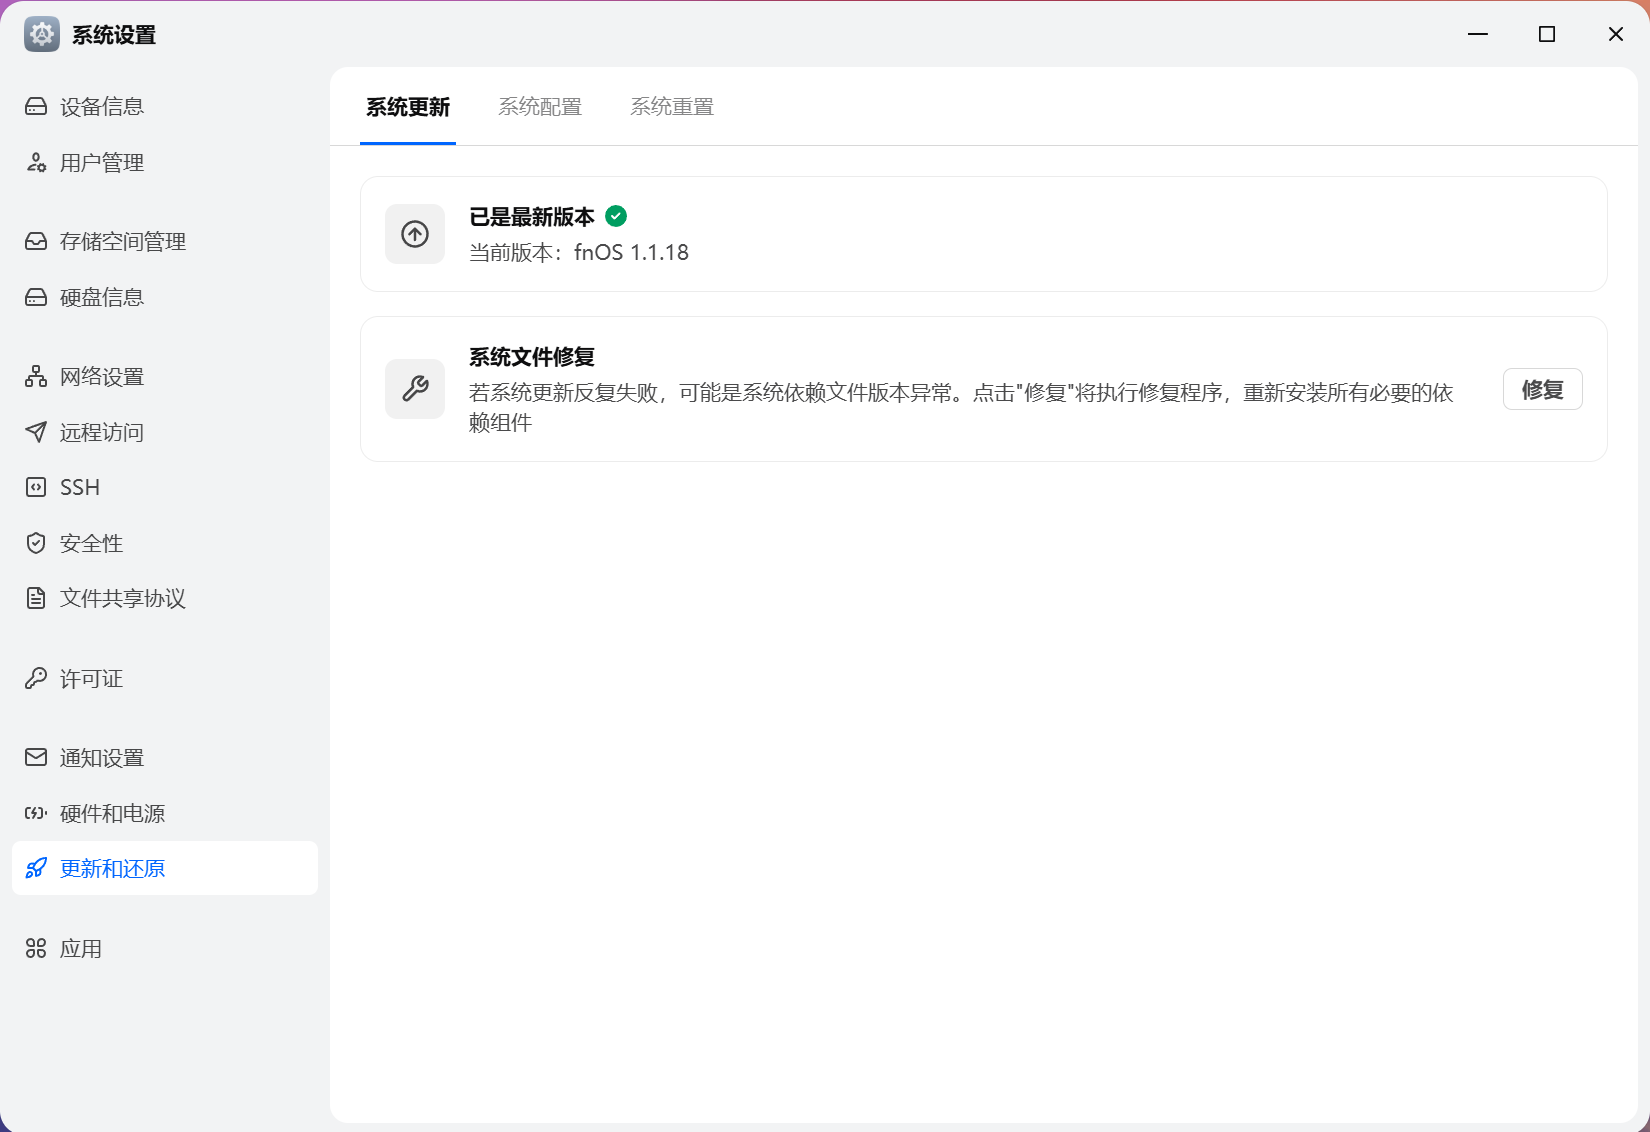Close the 系统设置 window
This screenshot has height=1132, width=1650.
[1615, 34]
